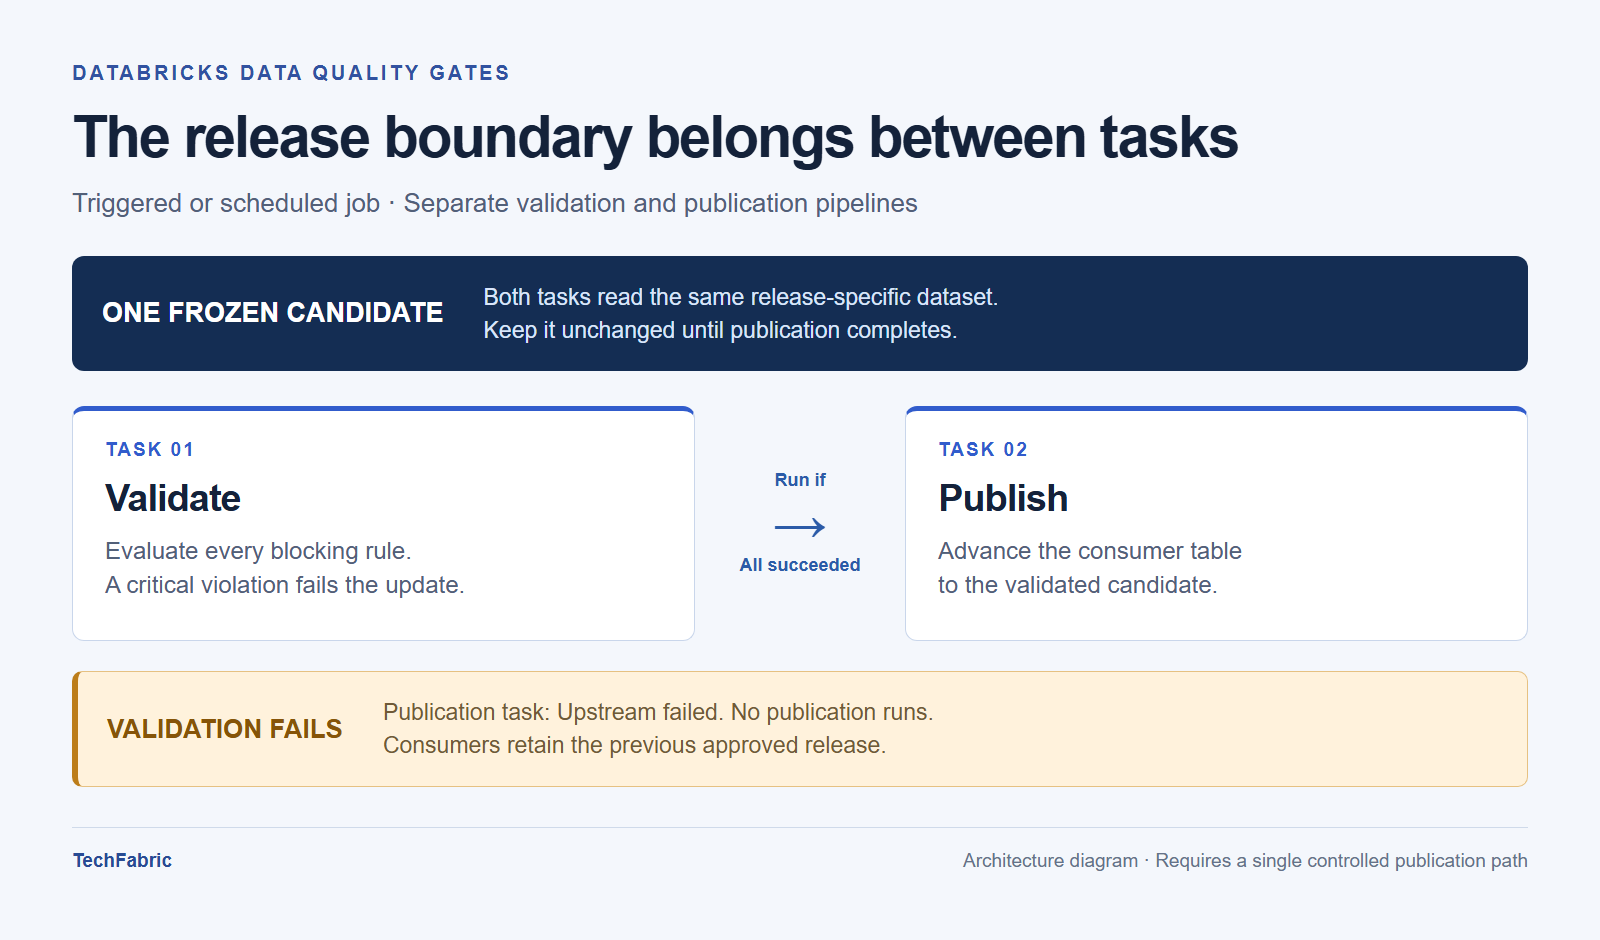Image resolution: width=1600 pixels, height=940 pixels.
Task: Click 'Consumers retain the previous approved release.'
Action: tap(635, 745)
